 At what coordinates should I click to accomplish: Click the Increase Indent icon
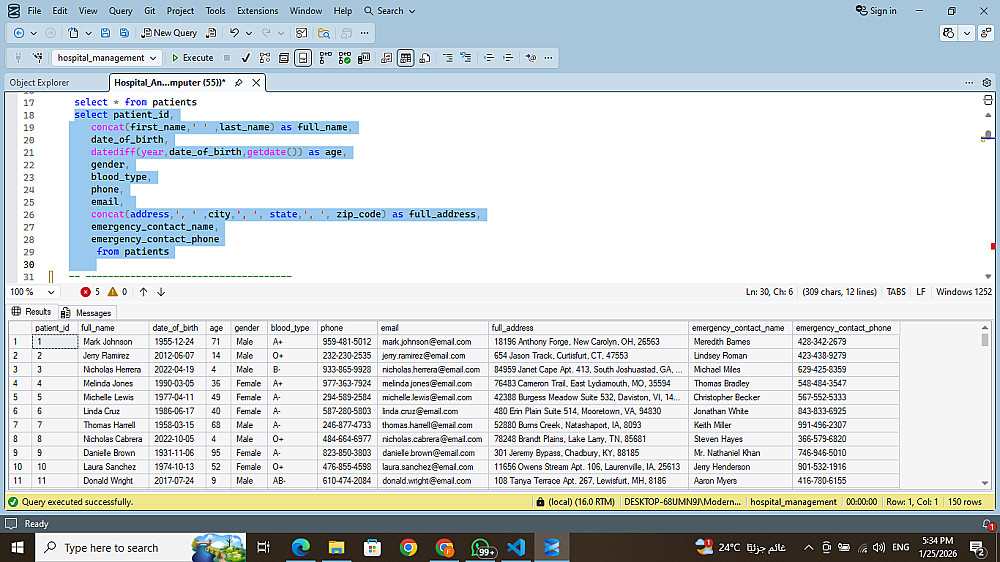tap(508, 57)
